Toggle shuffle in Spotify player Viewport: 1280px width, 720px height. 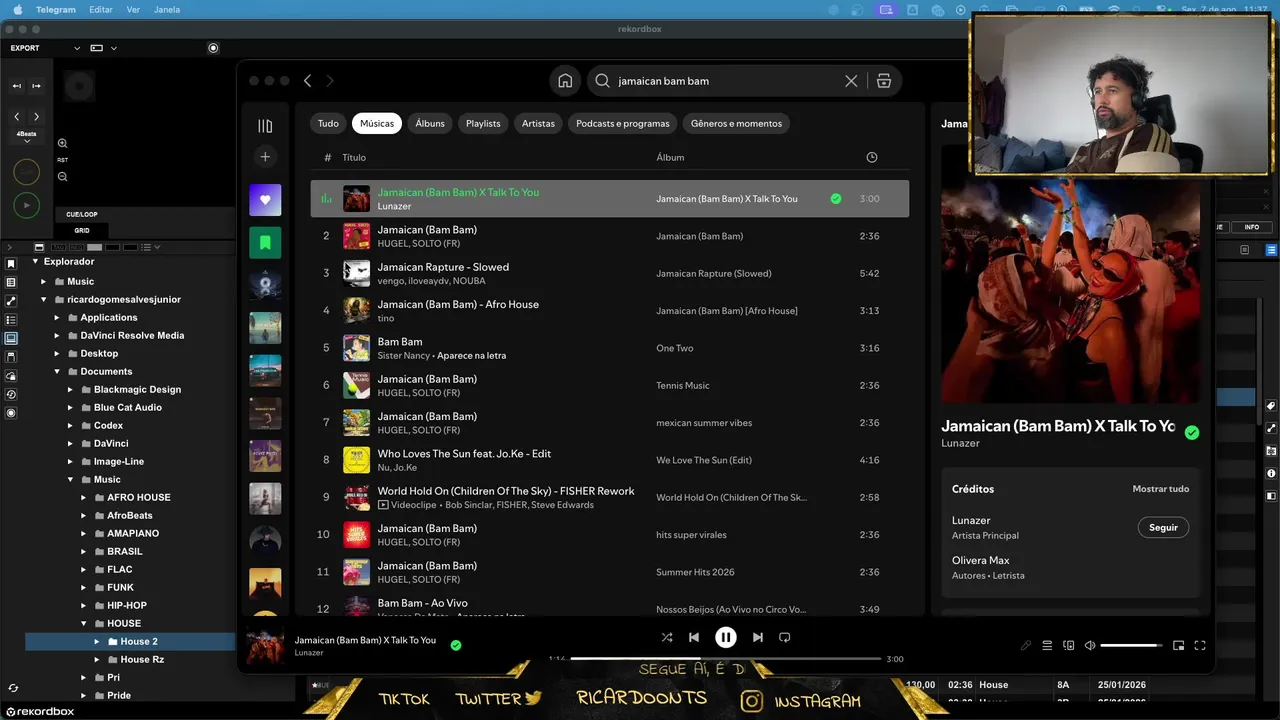tap(667, 637)
